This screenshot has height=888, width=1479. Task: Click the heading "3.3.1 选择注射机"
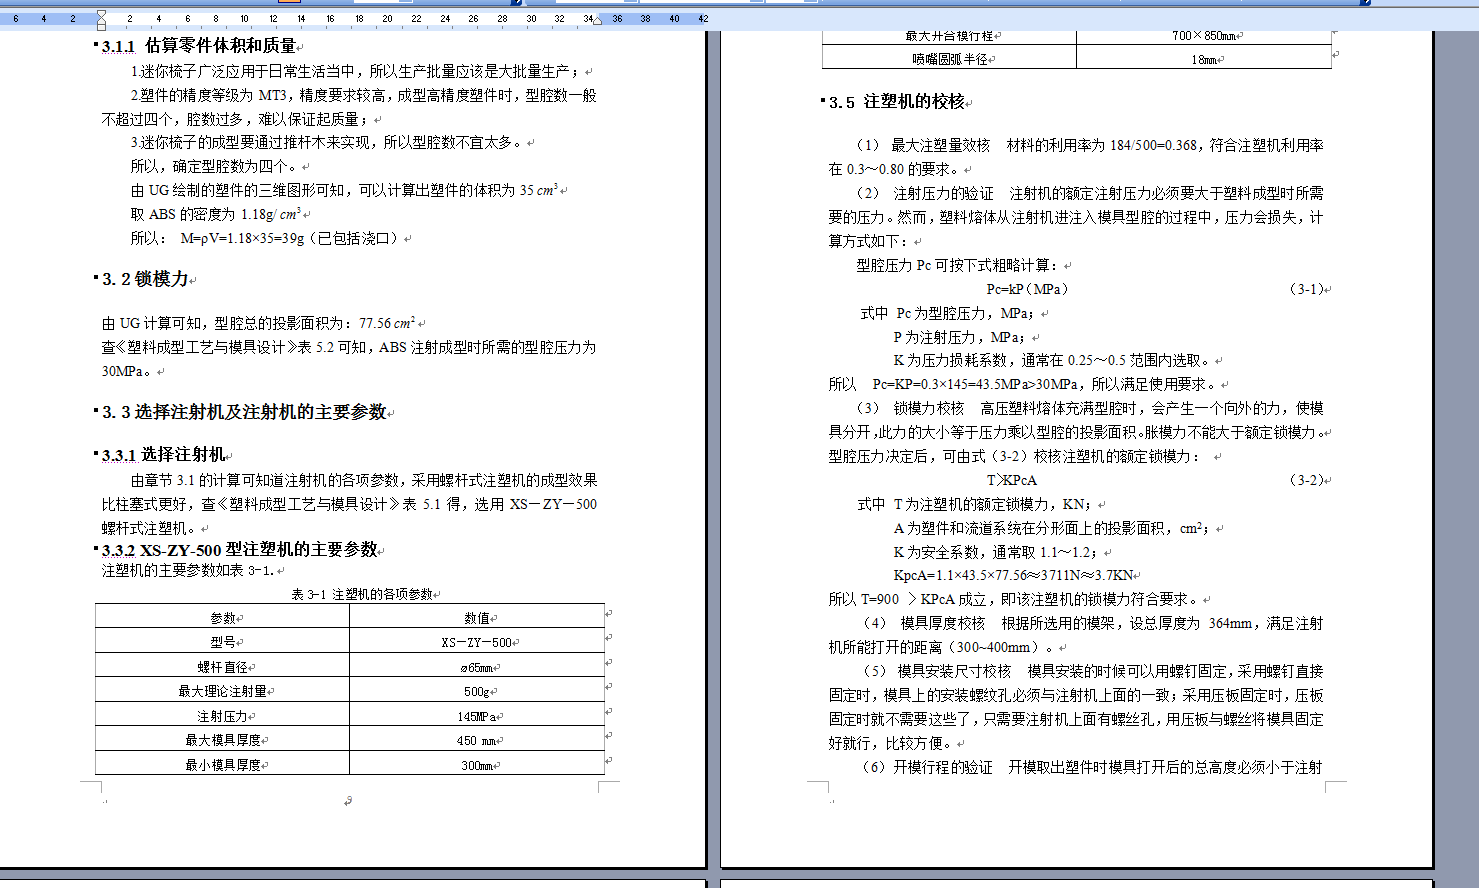[164, 455]
